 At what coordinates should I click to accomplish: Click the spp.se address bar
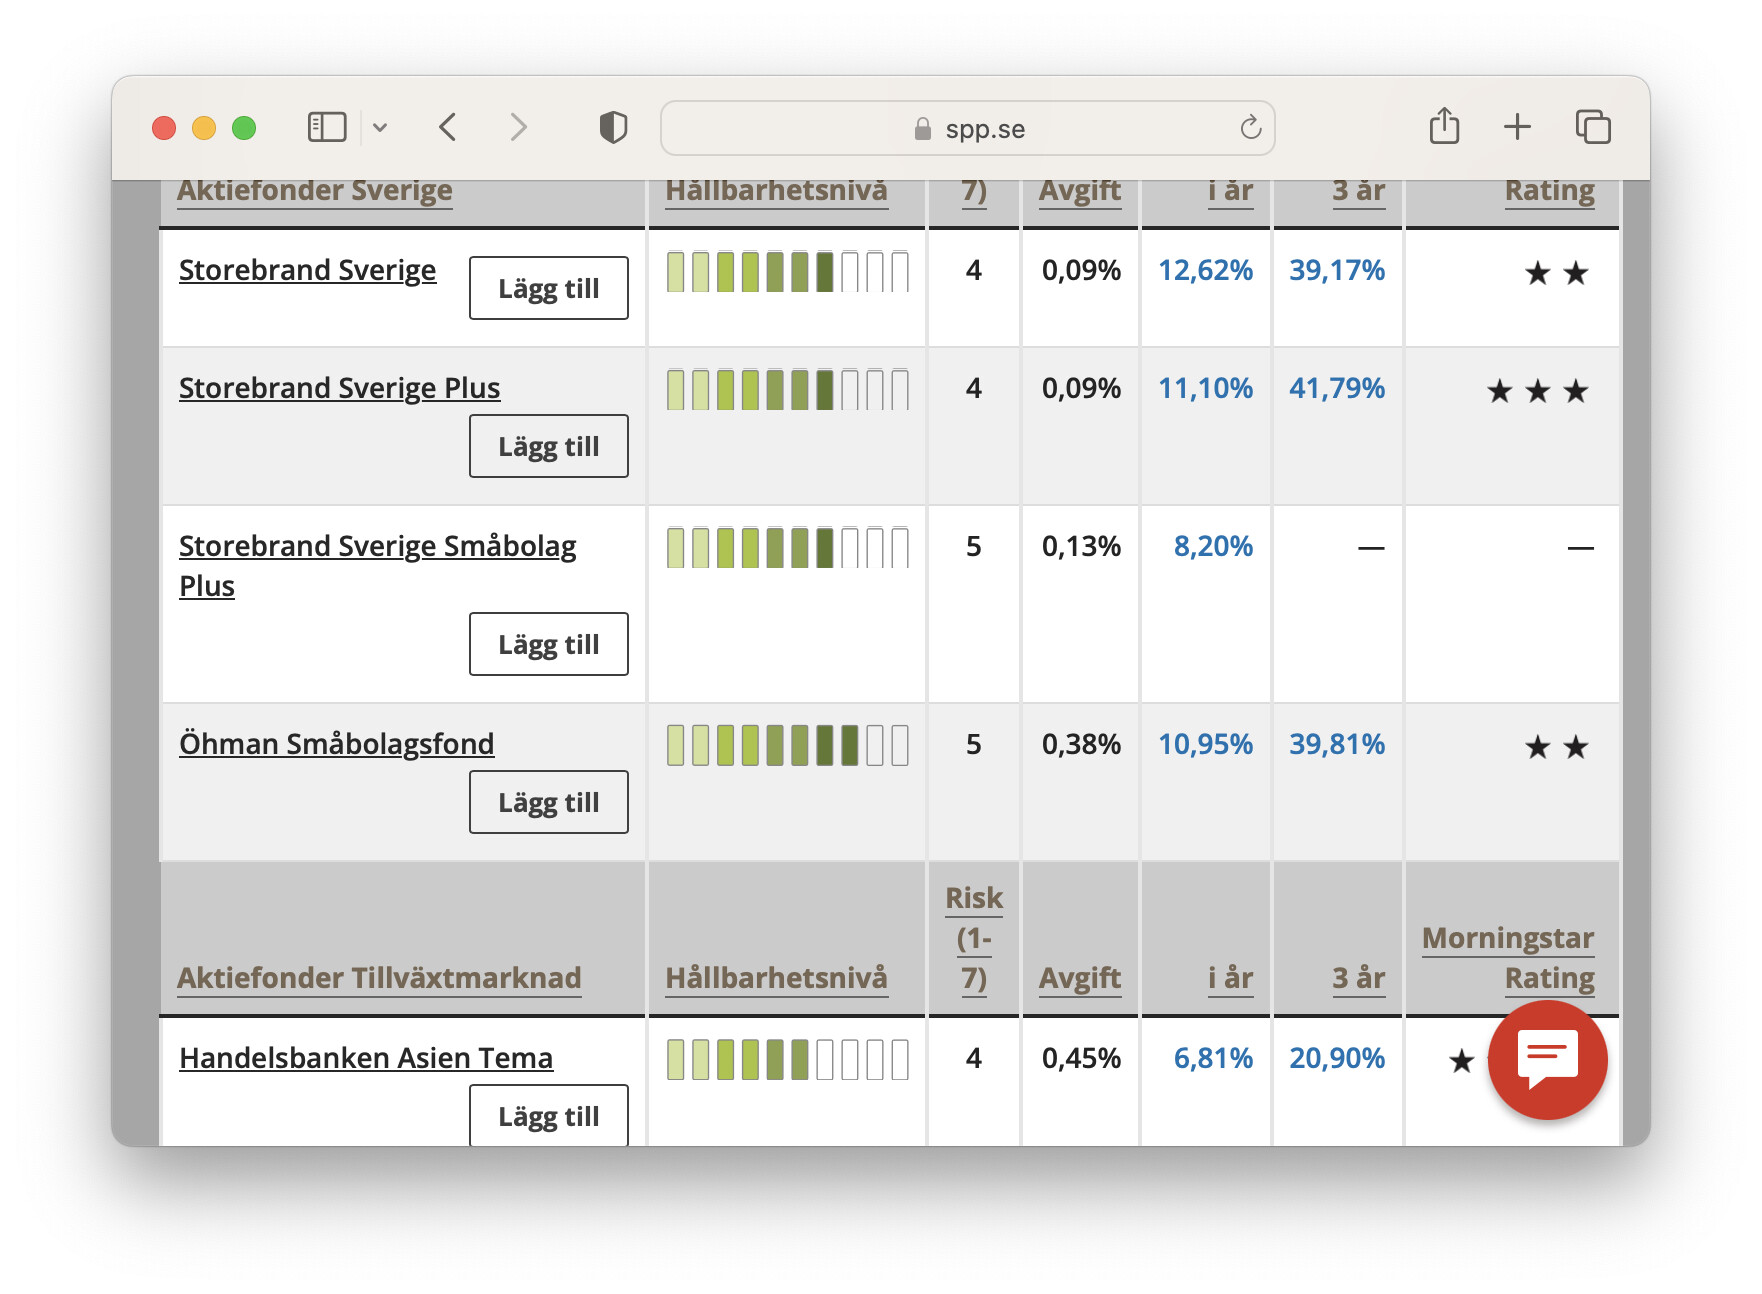(x=967, y=128)
